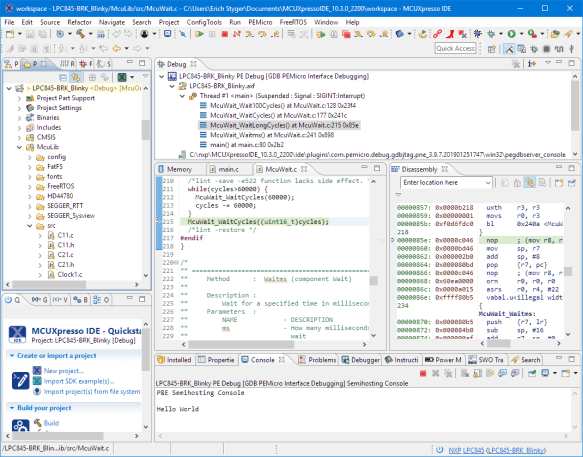The image size is (583, 457).
Task: Open the ConfigTools menu
Action: [x=204, y=22]
